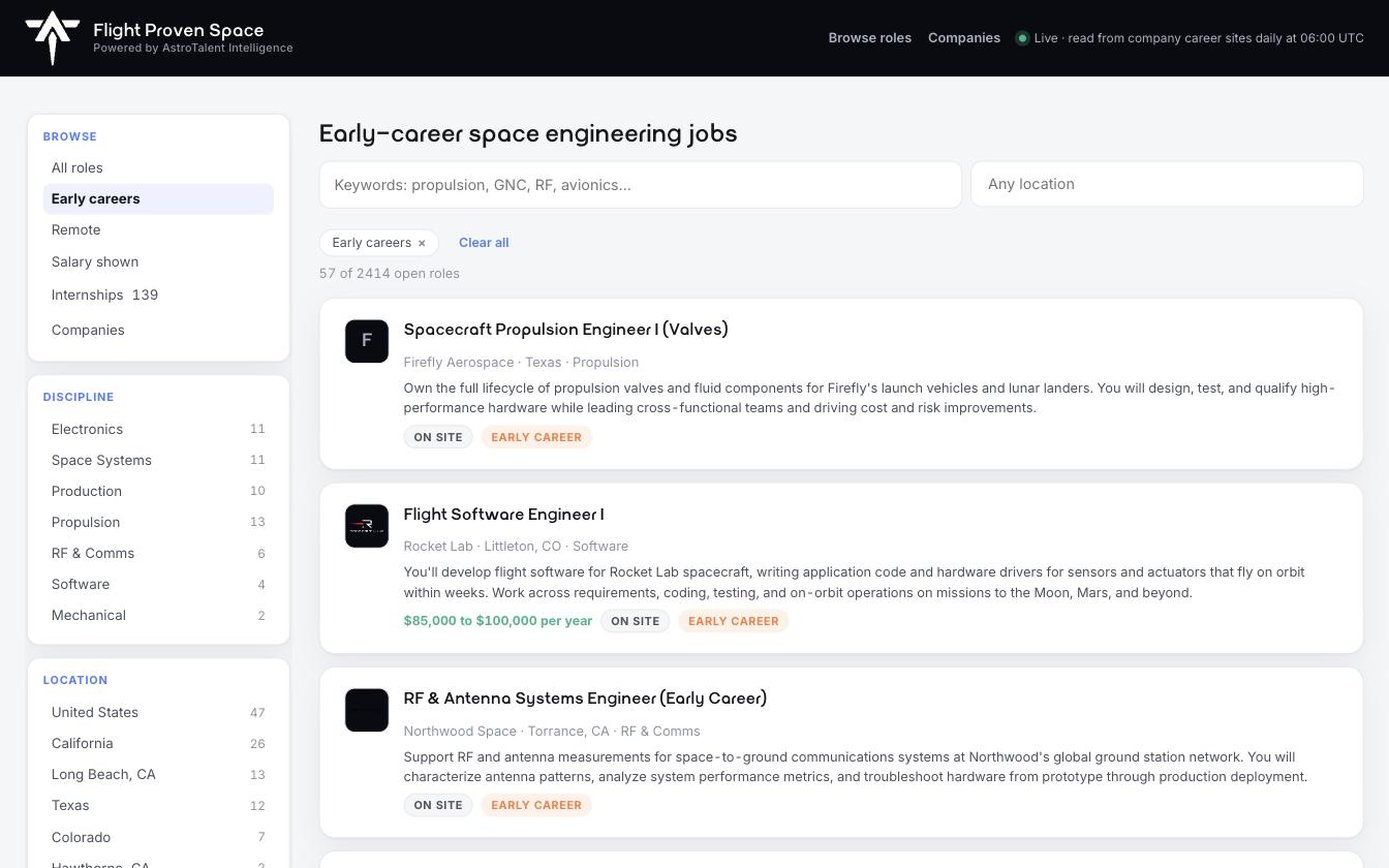The width and height of the screenshot is (1389, 868).
Task: Open Companies in the top navigation
Action: 964,38
